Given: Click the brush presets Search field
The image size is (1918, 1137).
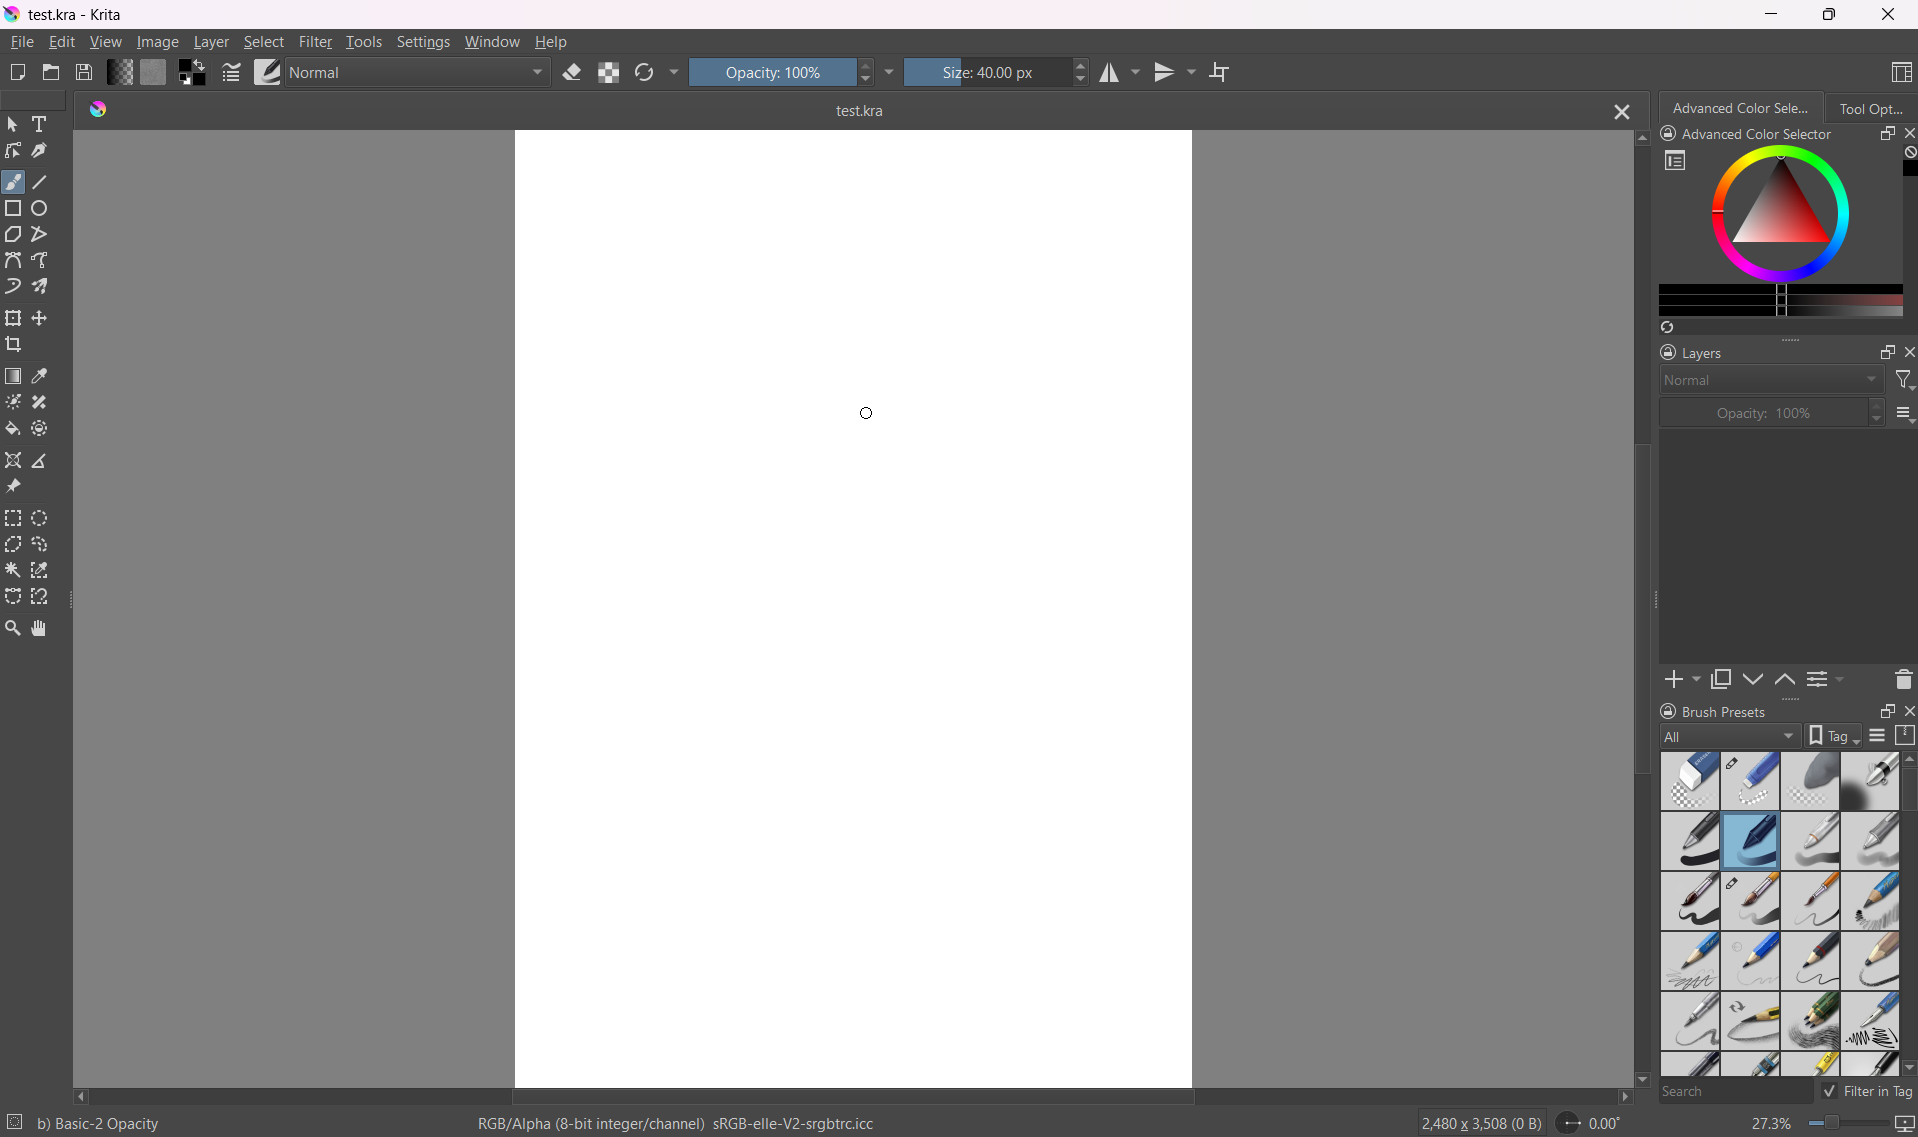Looking at the screenshot, I should click(1734, 1092).
